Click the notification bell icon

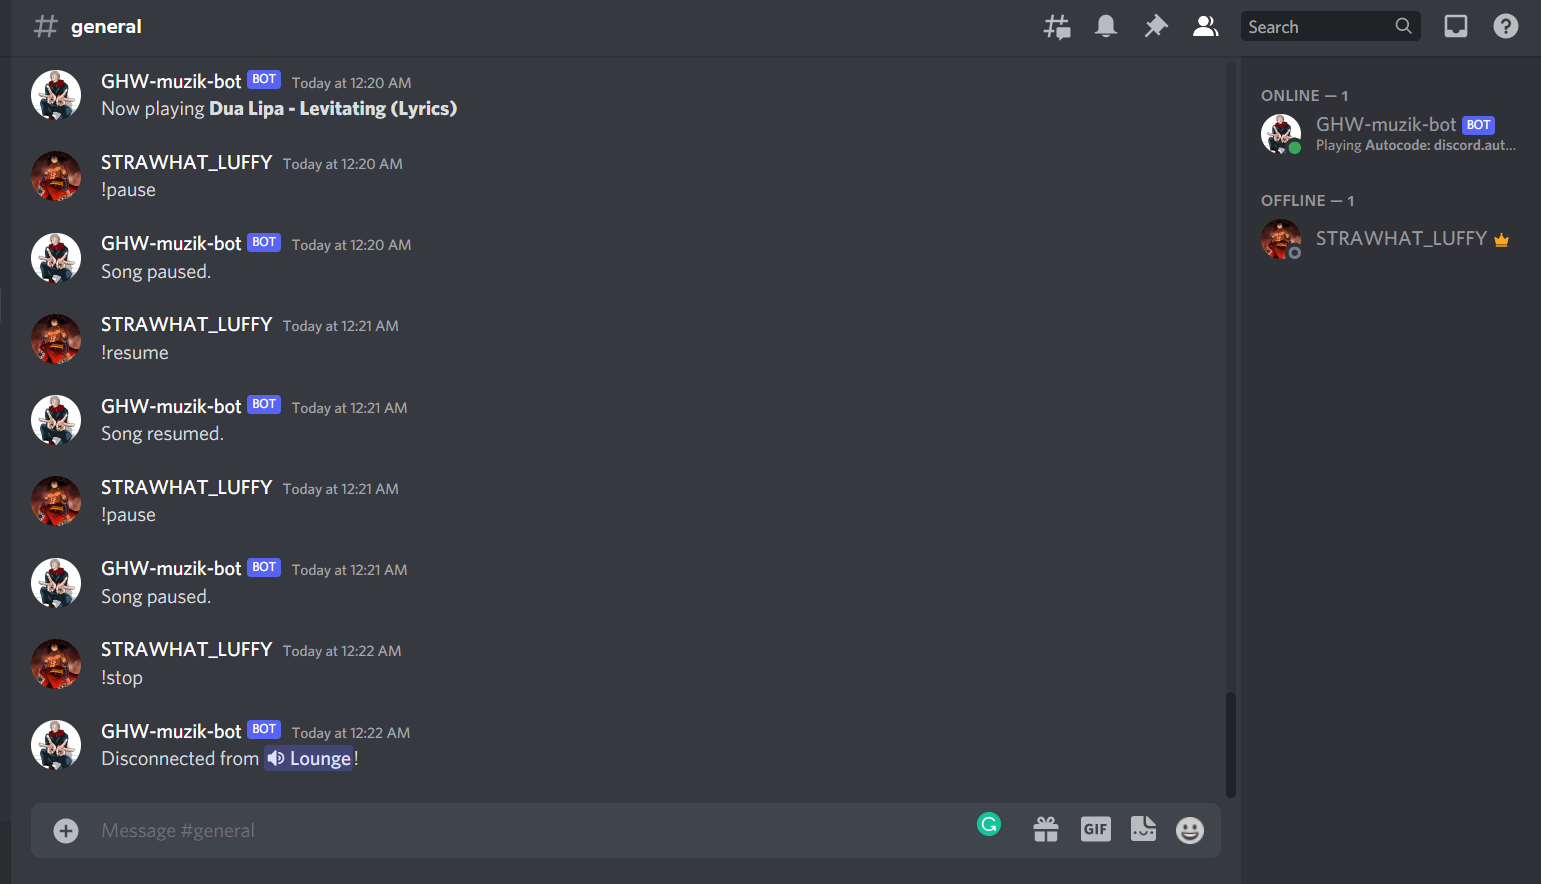coord(1106,27)
